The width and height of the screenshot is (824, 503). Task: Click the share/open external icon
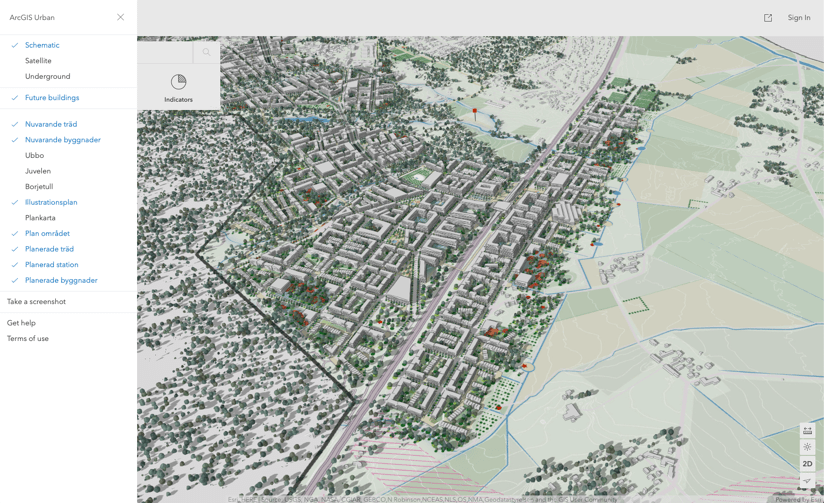[x=768, y=18]
